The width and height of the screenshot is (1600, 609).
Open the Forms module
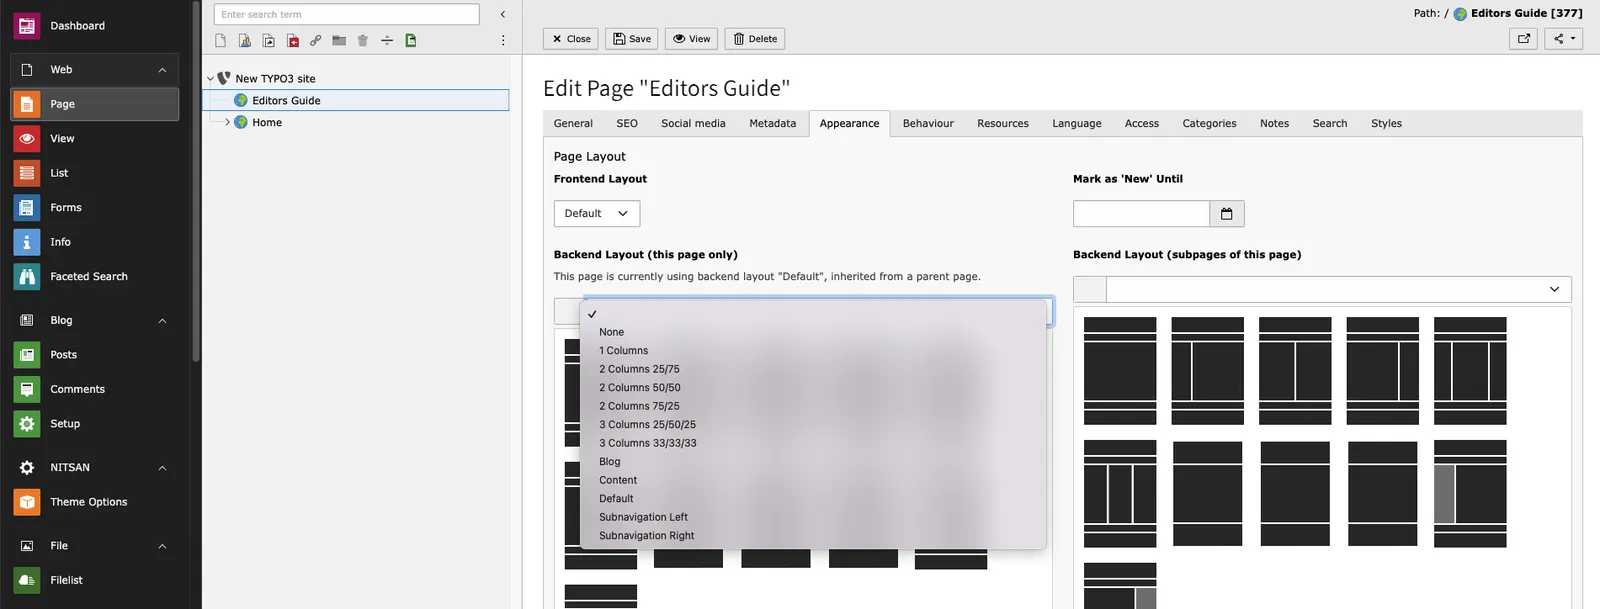[95, 208]
